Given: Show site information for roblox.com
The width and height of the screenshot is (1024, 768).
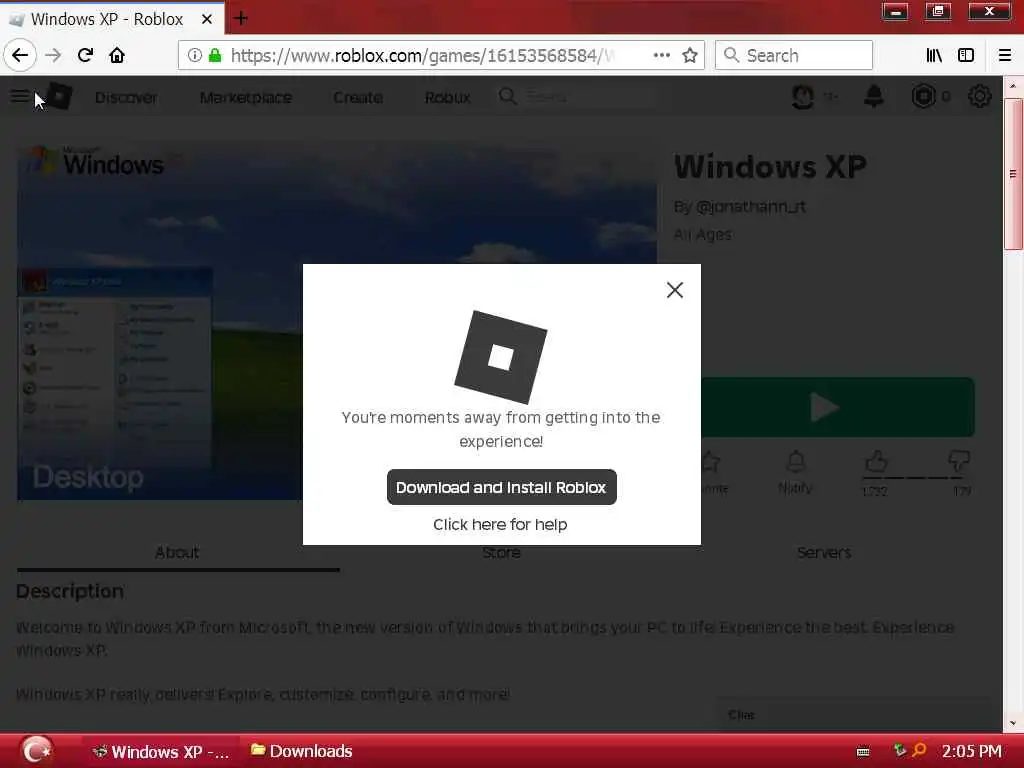Looking at the screenshot, I should (194, 56).
